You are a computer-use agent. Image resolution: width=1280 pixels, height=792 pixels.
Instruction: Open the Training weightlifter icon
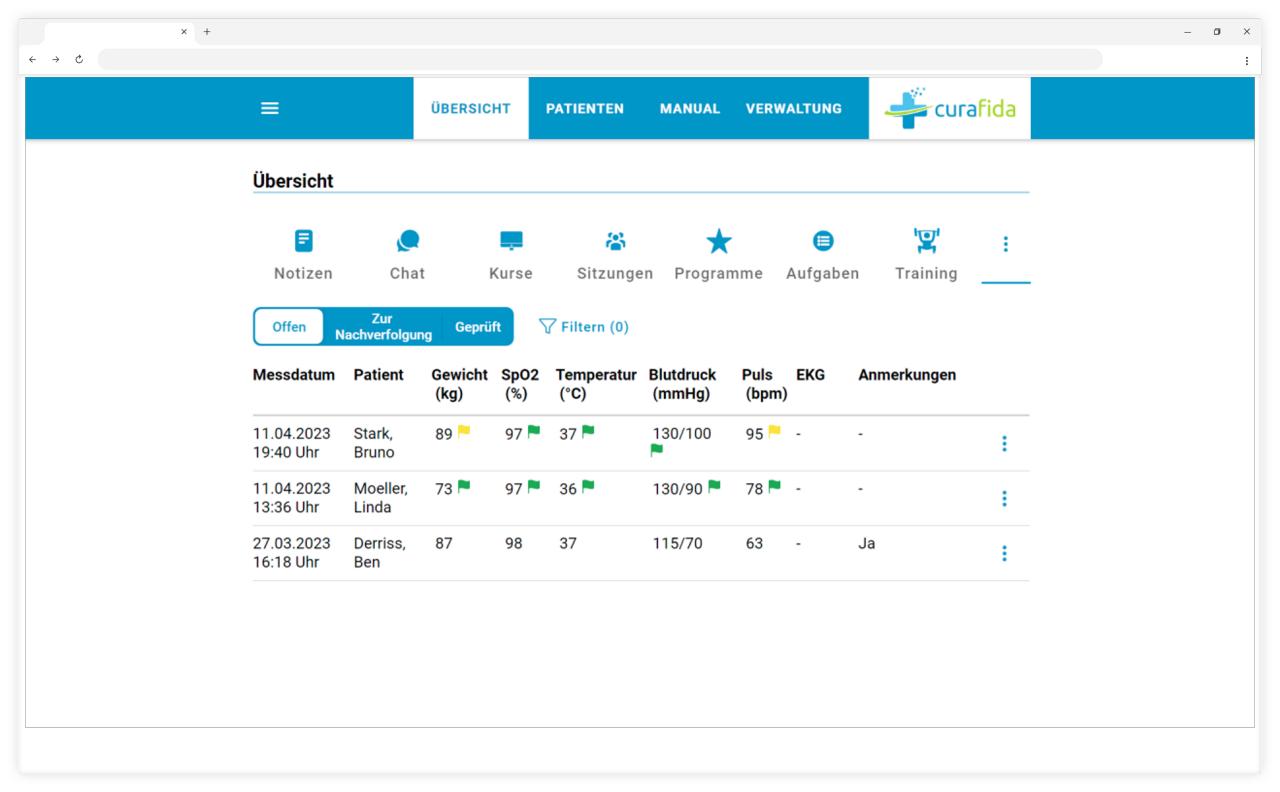coord(926,241)
